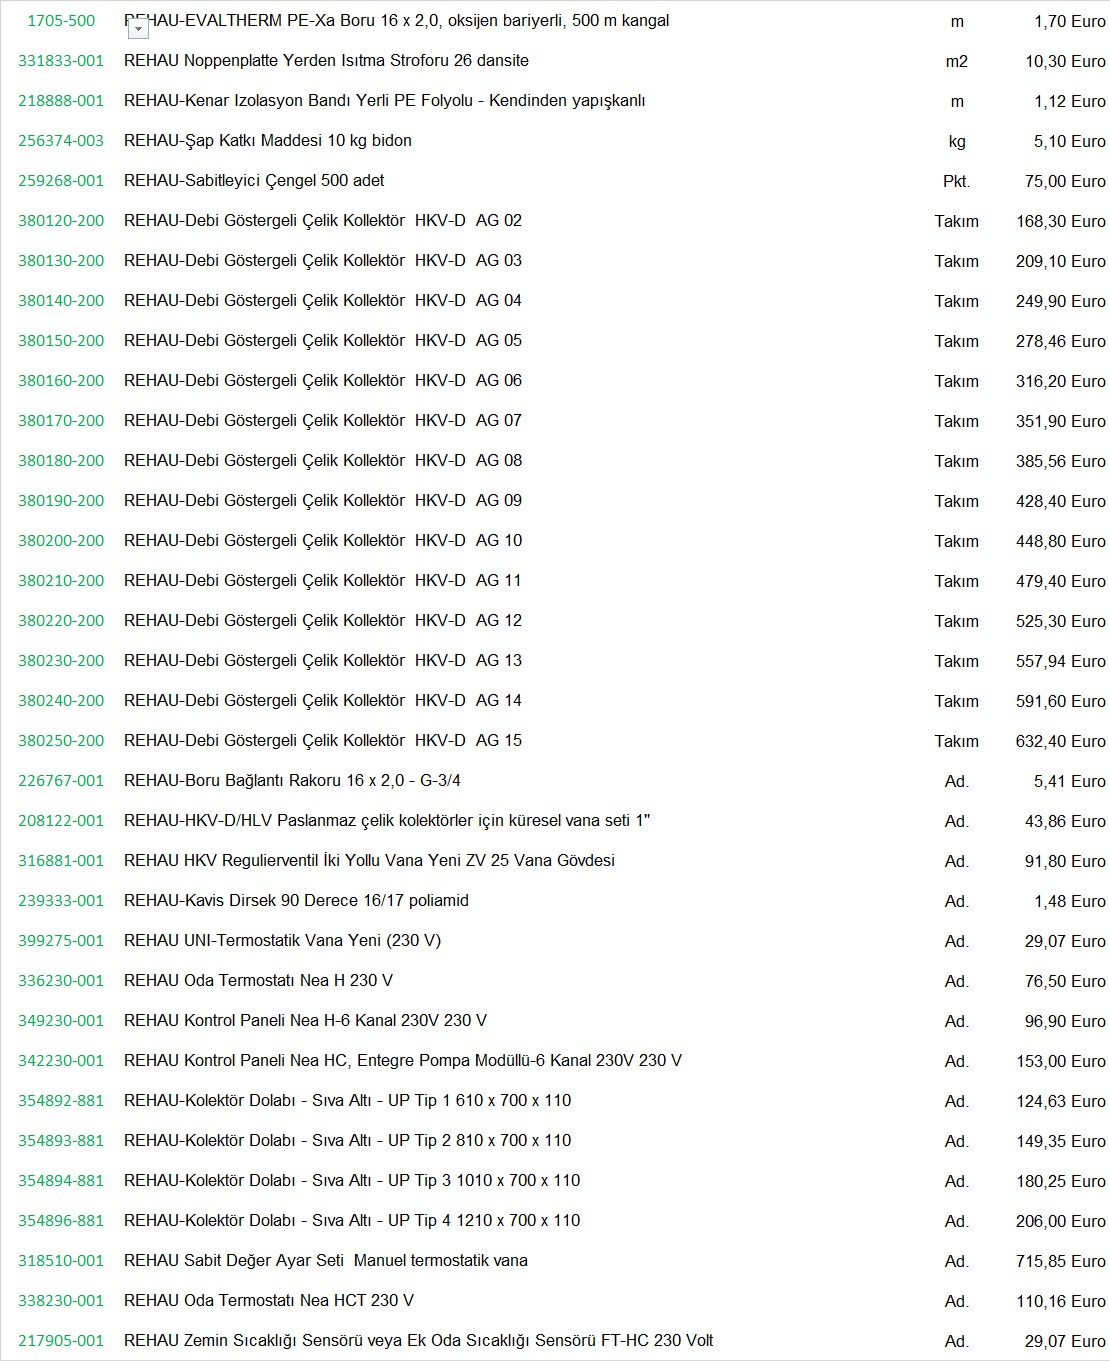Select price 1,12 Euro
Image resolution: width=1110 pixels, height=1361 pixels.
[1069, 101]
